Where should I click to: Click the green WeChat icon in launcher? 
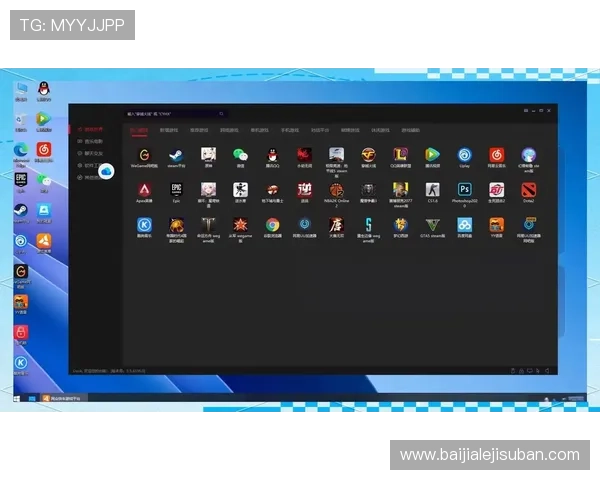pyautogui.click(x=240, y=155)
